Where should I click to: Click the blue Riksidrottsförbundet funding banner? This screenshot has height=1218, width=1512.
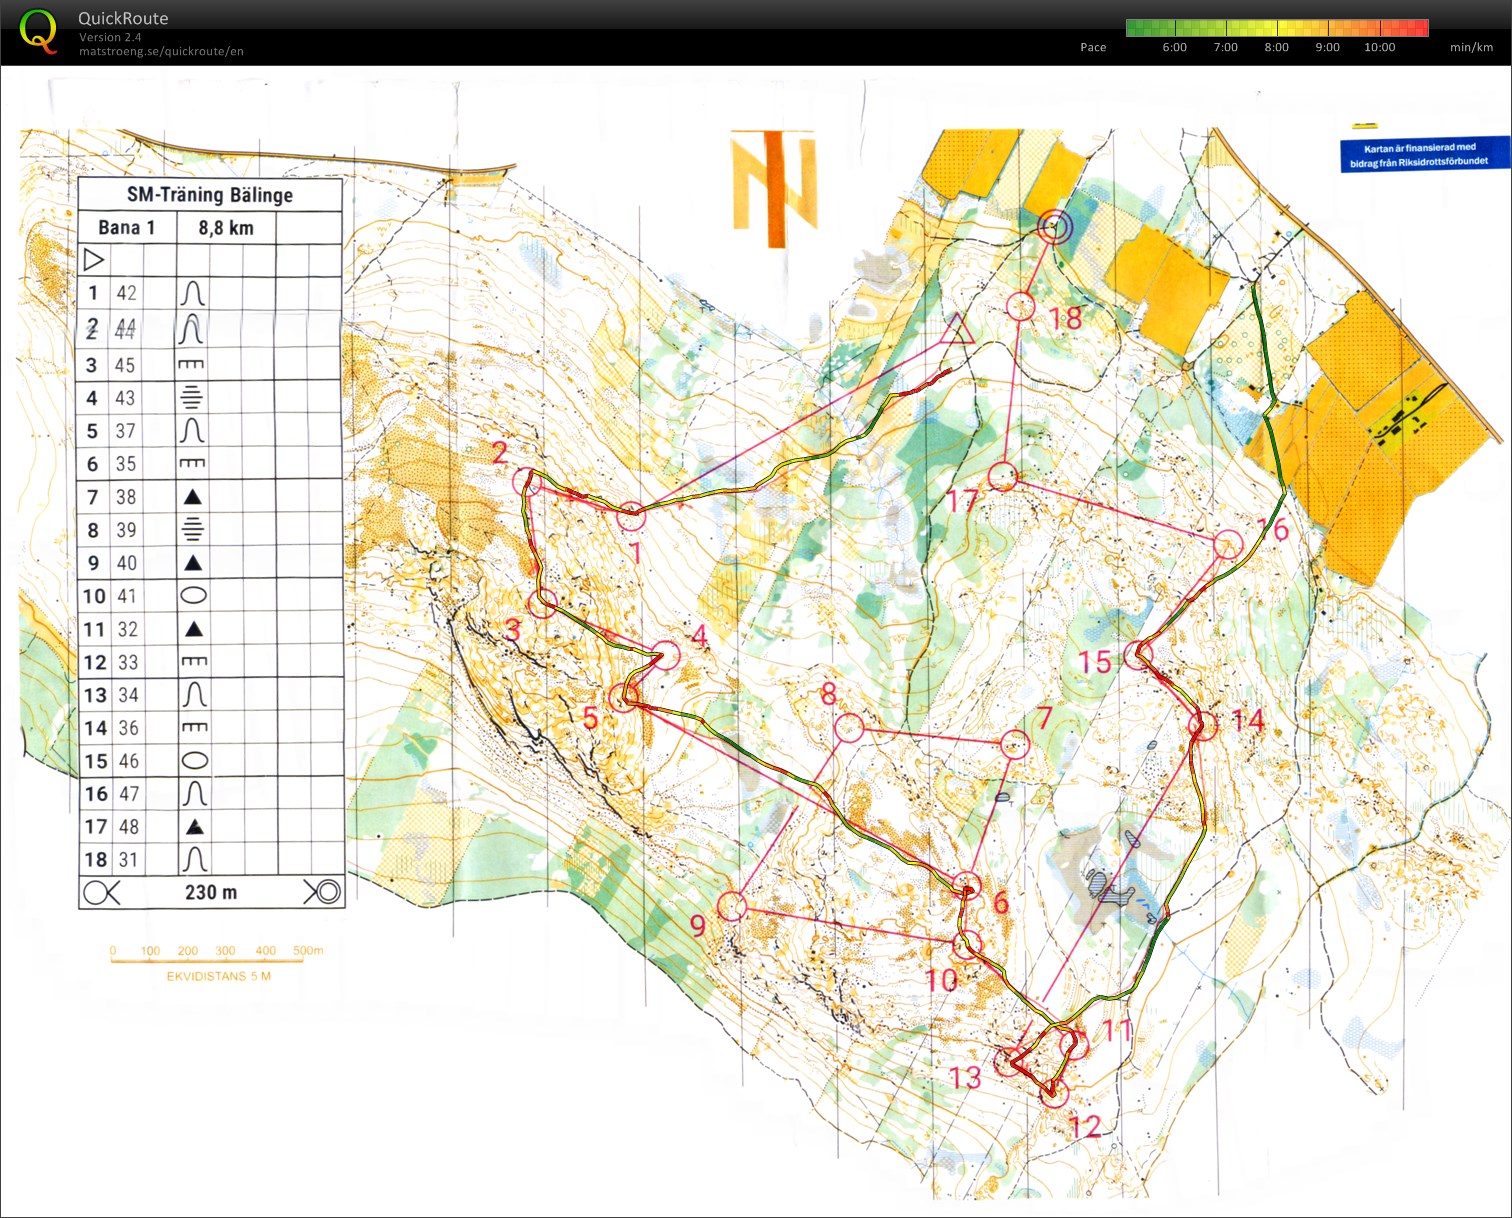click(1424, 154)
